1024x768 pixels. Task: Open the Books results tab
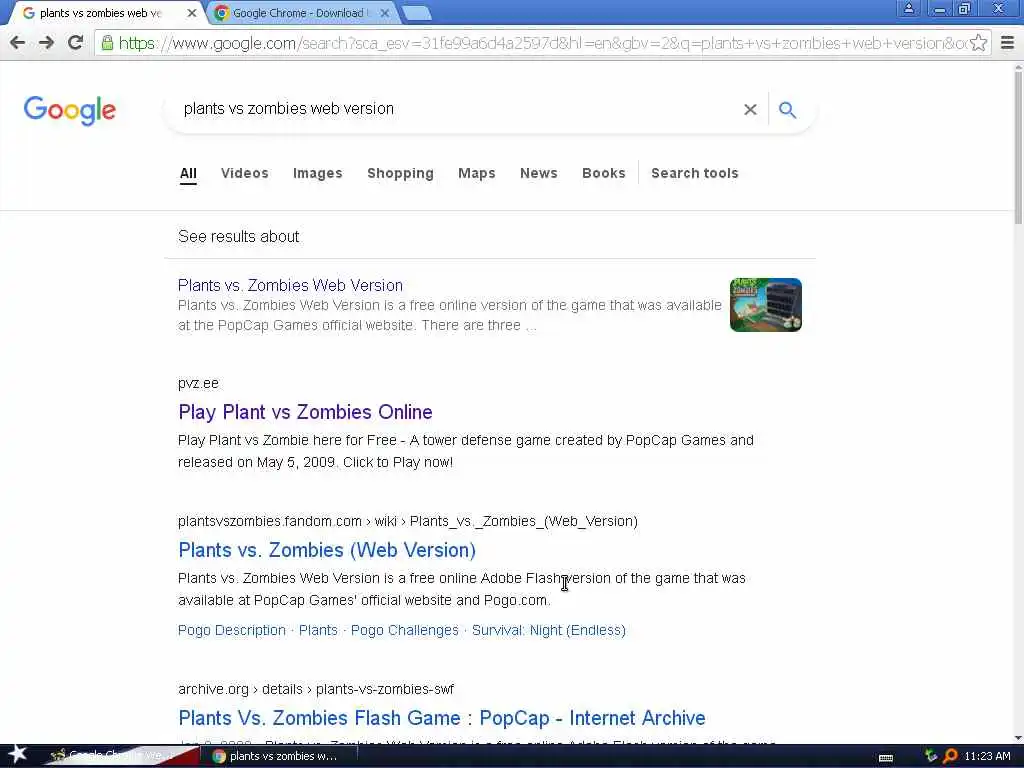coord(603,174)
